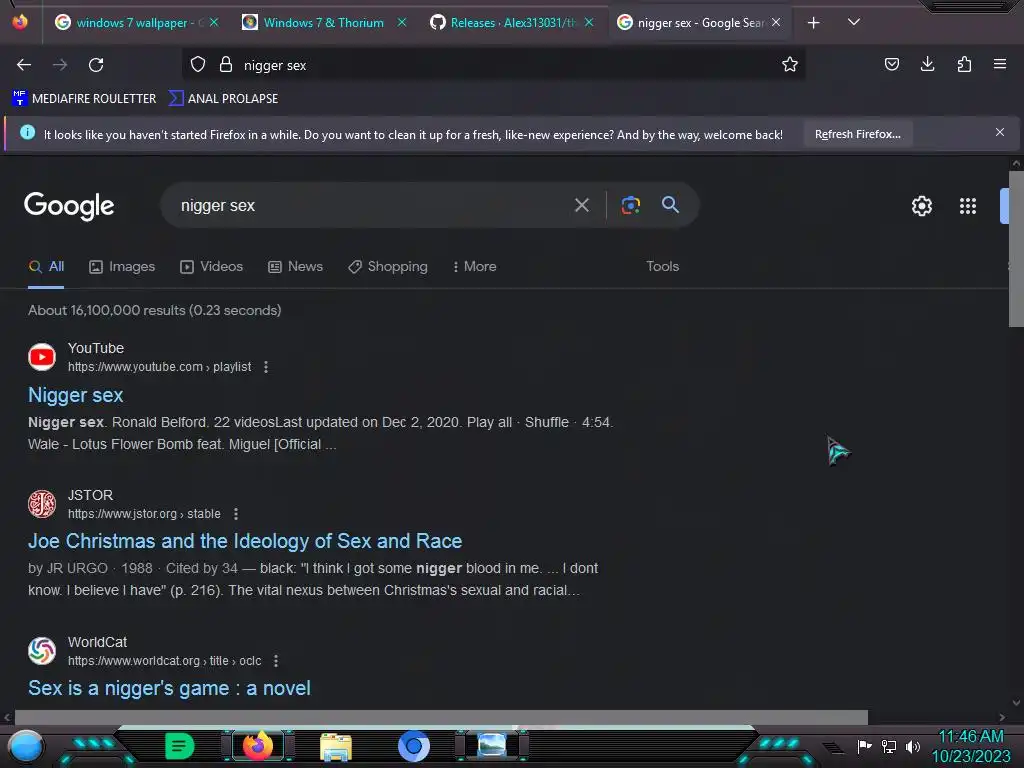Open the tracking protection shield icon
This screenshot has width=1024, height=768.
(198, 65)
